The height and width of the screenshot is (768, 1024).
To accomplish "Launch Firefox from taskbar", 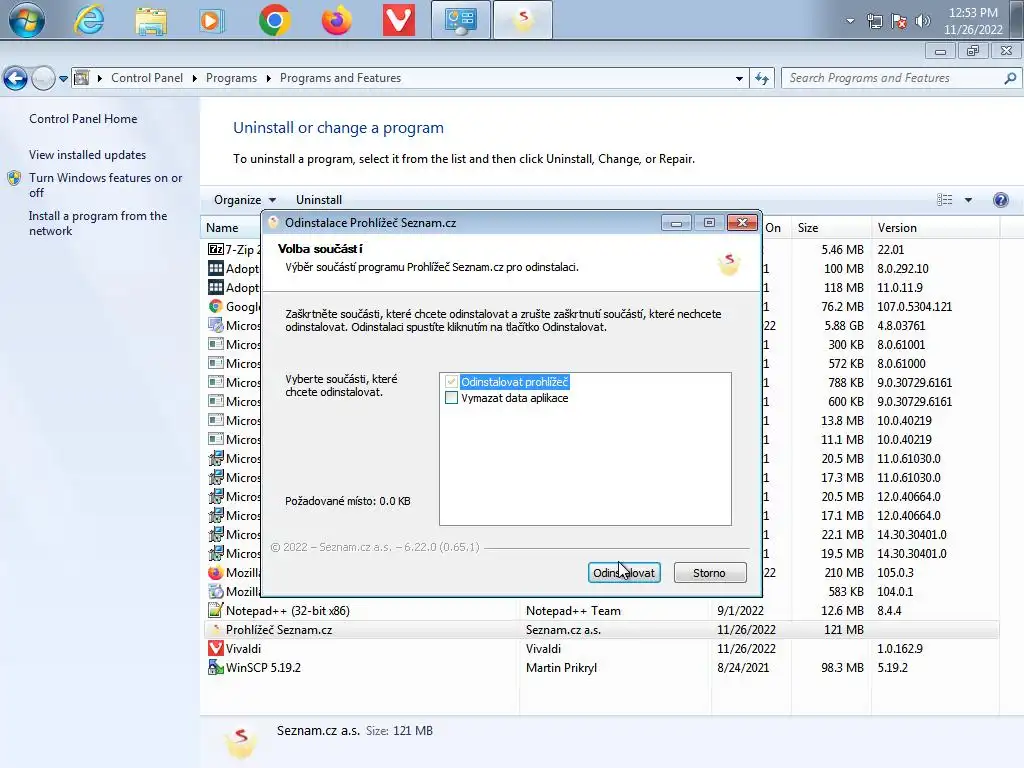I will [336, 20].
